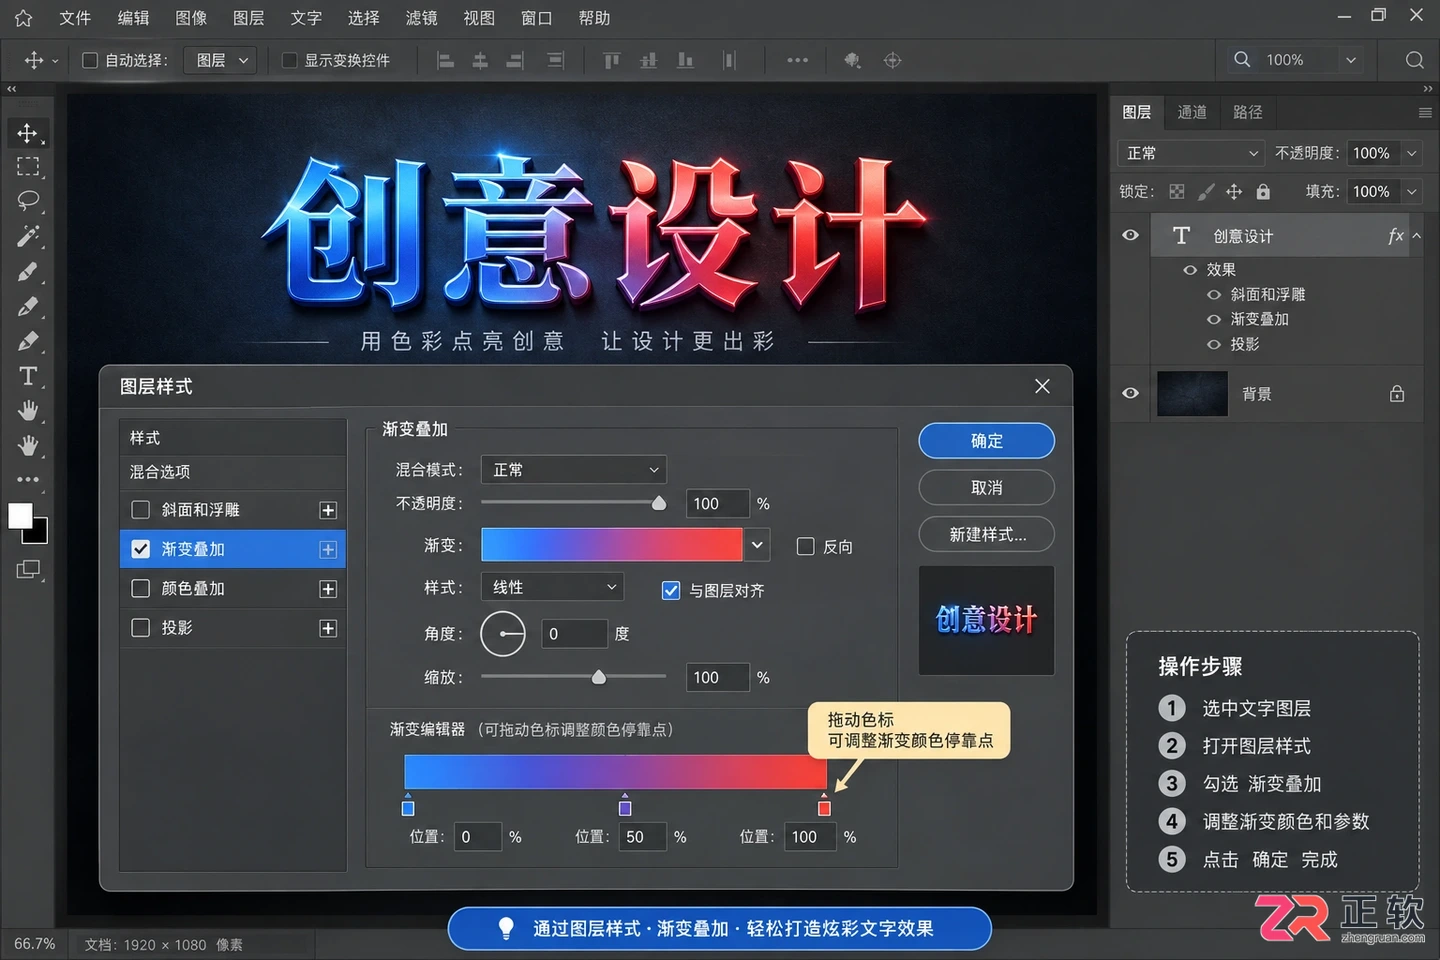Open the 滤镜 menu
Image resolution: width=1440 pixels, height=960 pixels.
pyautogui.click(x=421, y=18)
